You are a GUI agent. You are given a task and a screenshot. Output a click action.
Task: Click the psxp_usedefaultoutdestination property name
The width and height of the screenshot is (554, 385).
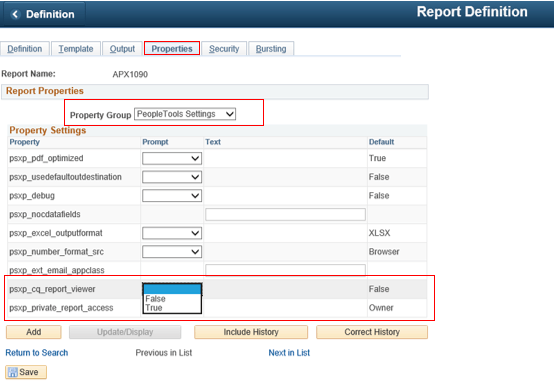point(65,177)
